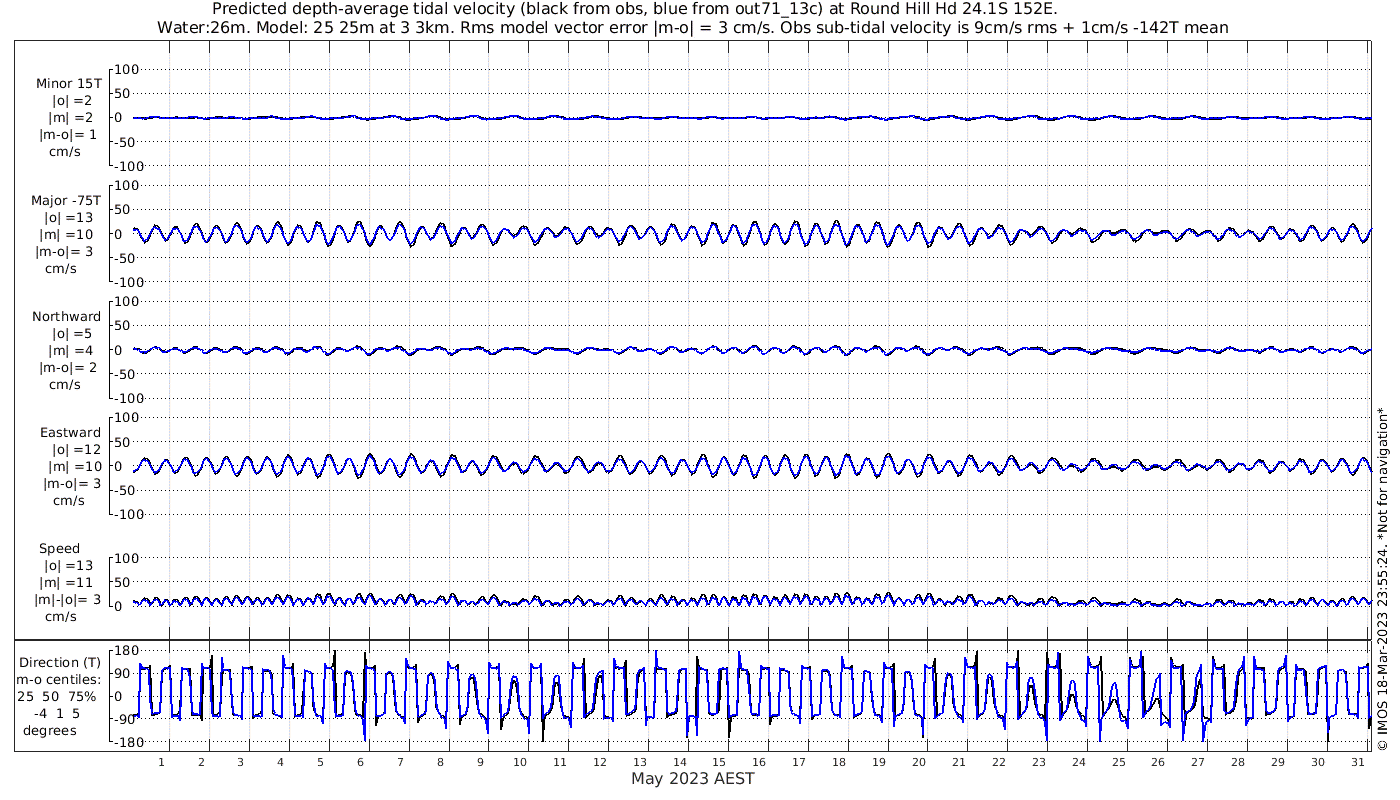1400x800 pixels.
Task: Click day '1' on the date axis
Action: pyautogui.click(x=161, y=762)
